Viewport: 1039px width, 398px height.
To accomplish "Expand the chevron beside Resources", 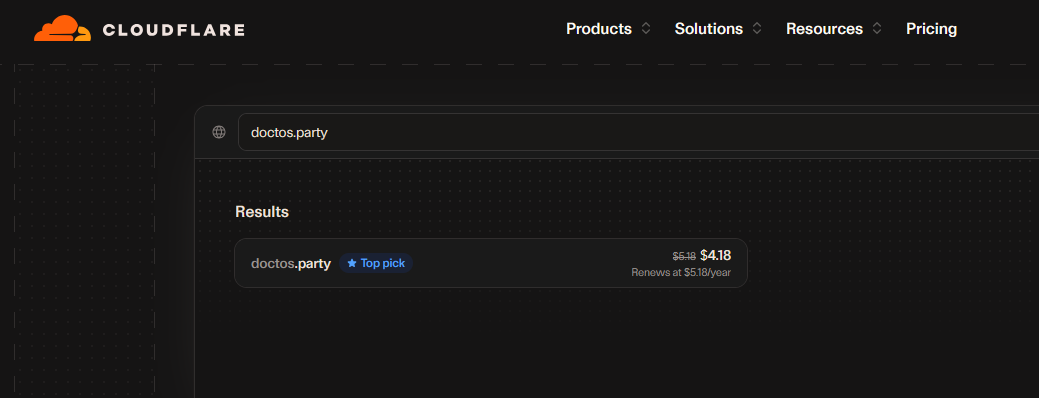I will pyautogui.click(x=877, y=29).
